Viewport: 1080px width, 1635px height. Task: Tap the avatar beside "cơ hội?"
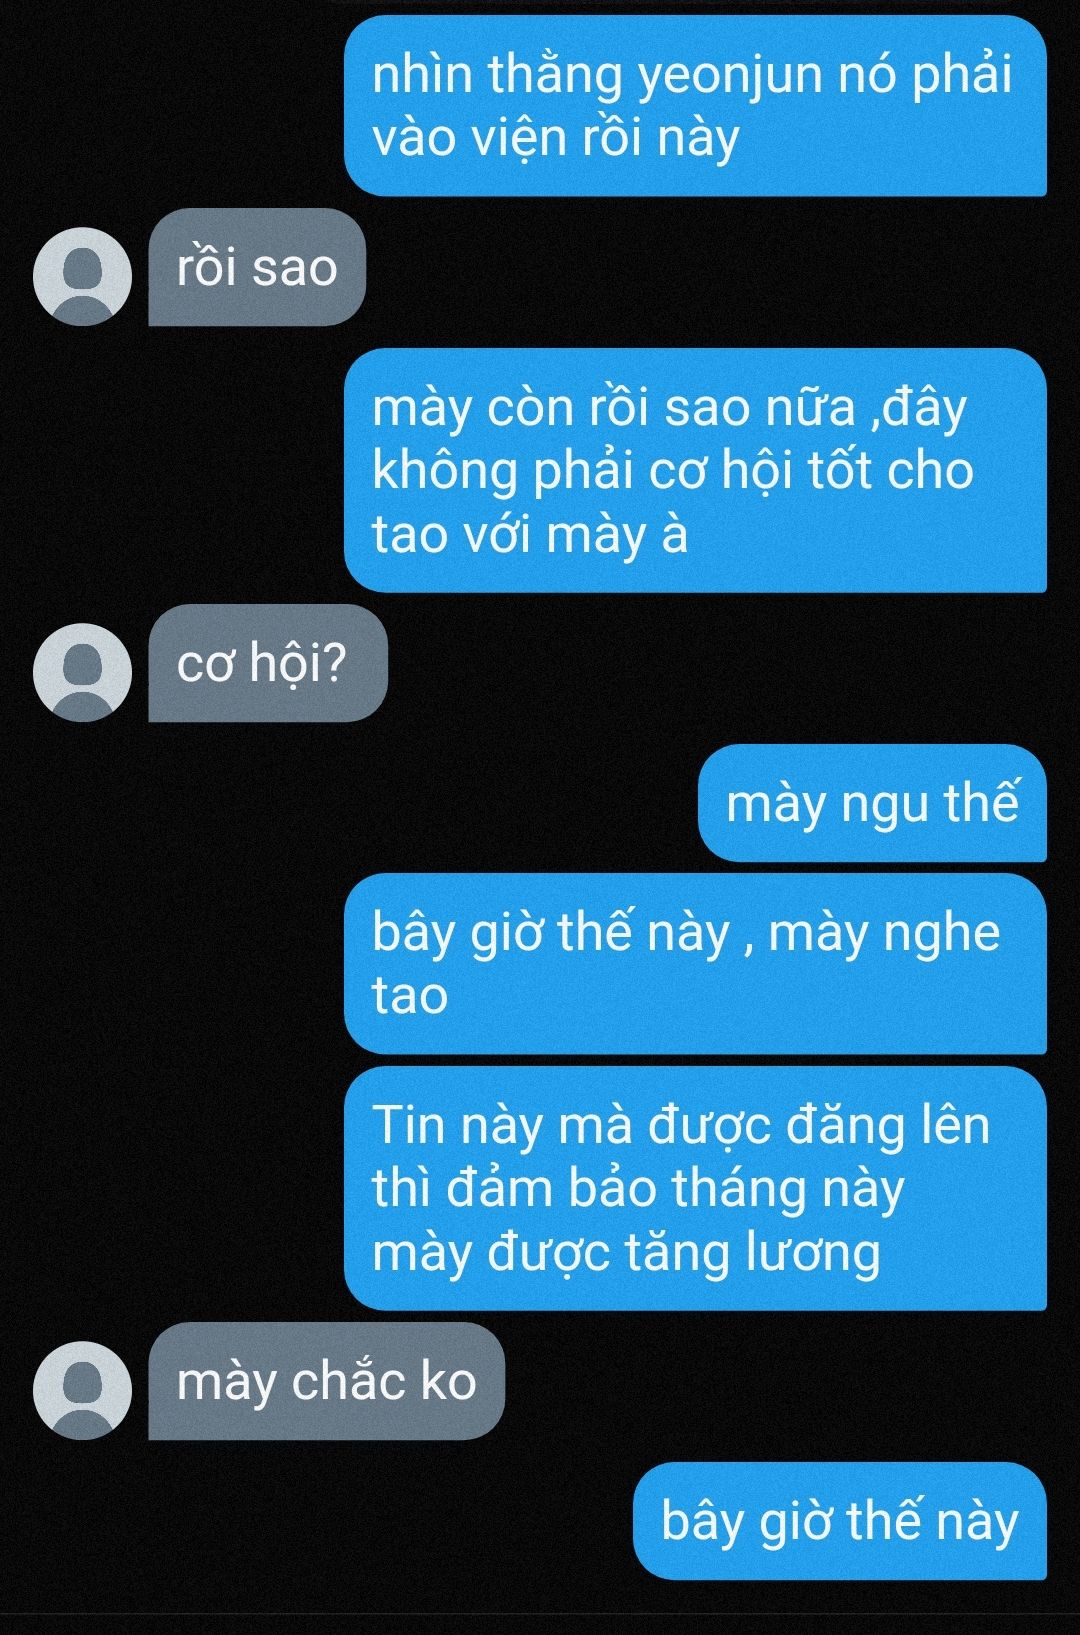(82, 672)
